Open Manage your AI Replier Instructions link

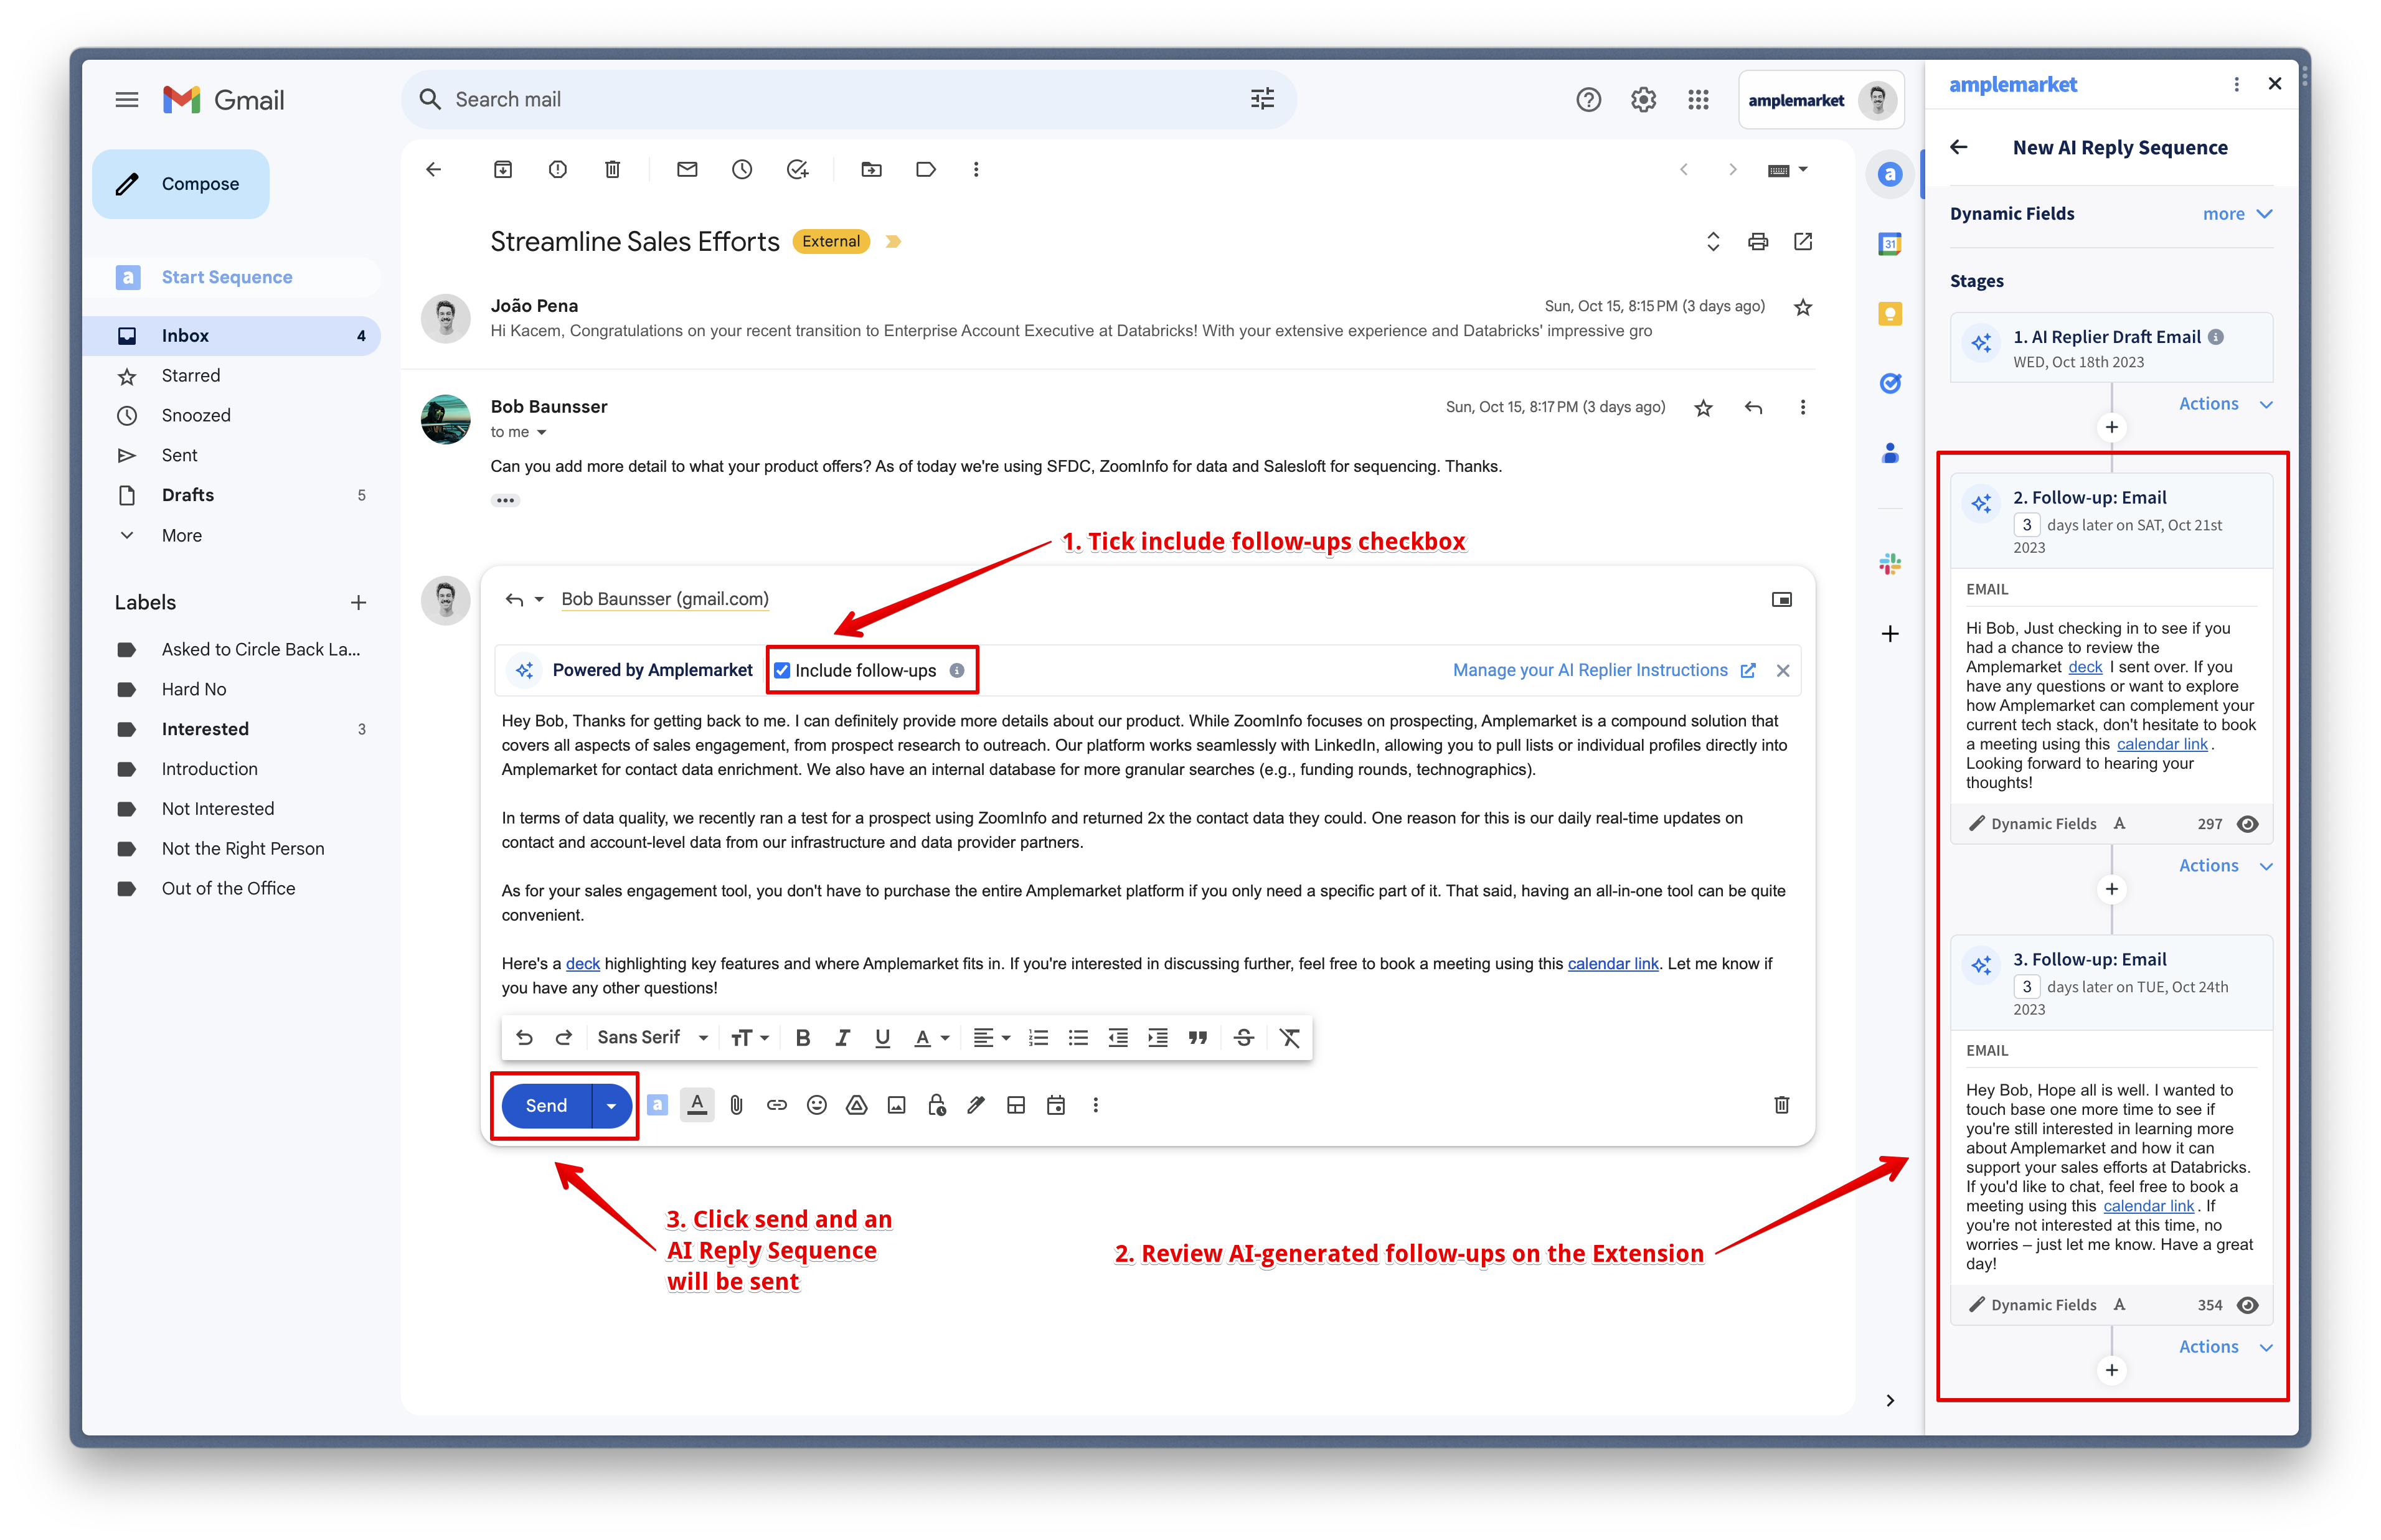click(x=1603, y=671)
